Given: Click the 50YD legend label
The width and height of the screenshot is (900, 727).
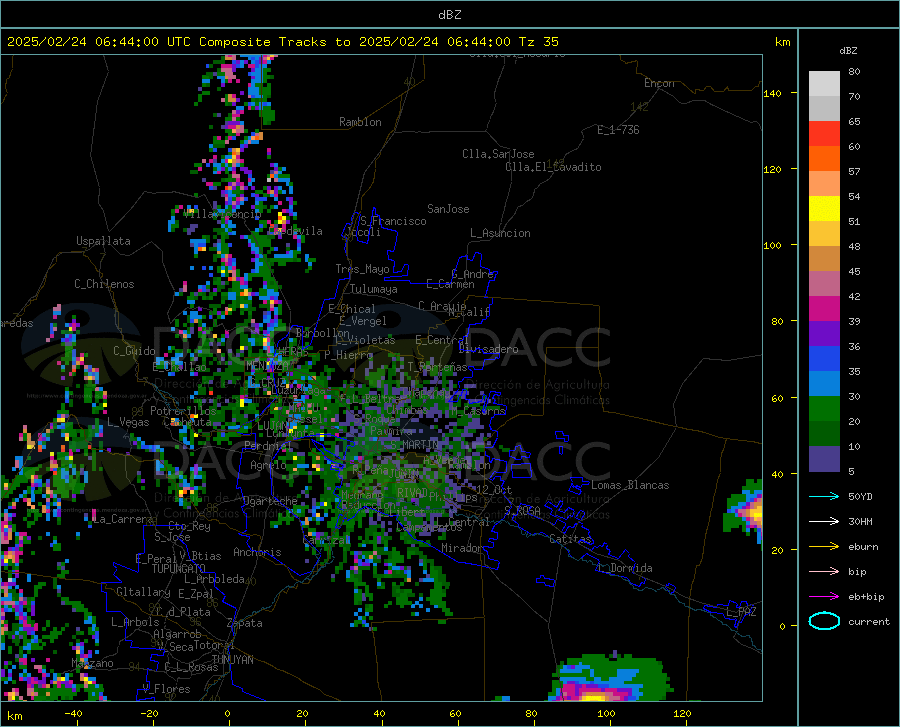Looking at the screenshot, I should [860, 496].
